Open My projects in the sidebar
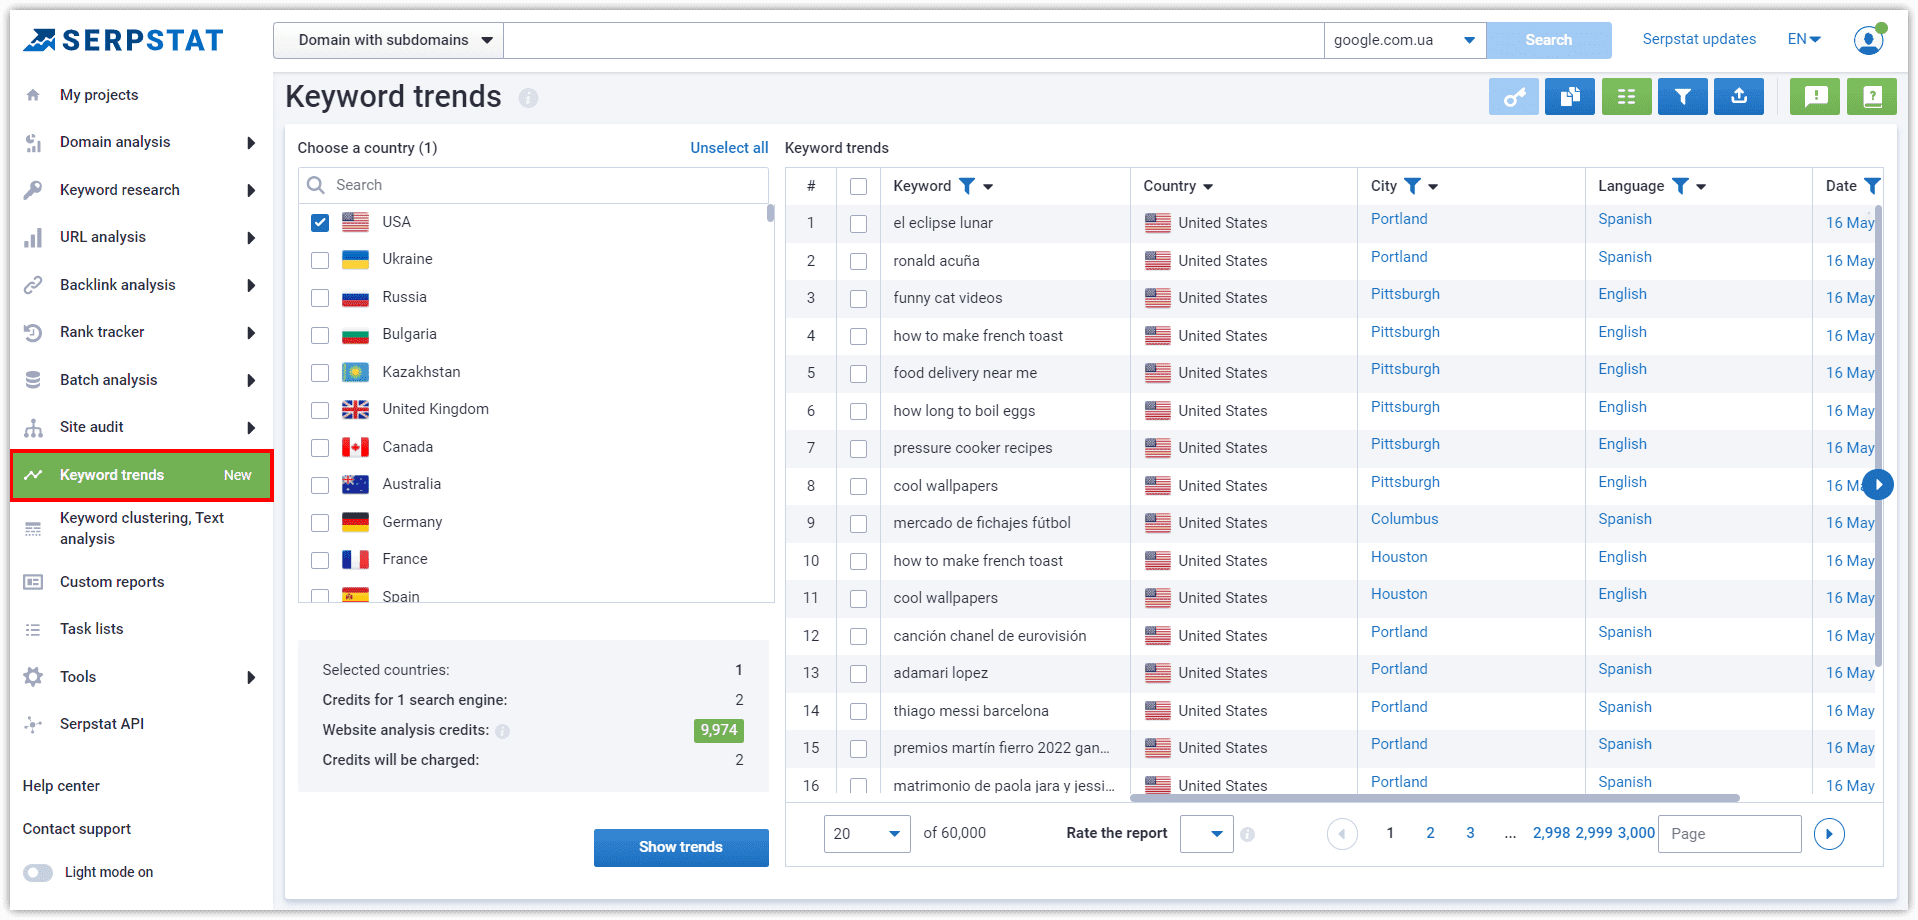 [x=99, y=95]
